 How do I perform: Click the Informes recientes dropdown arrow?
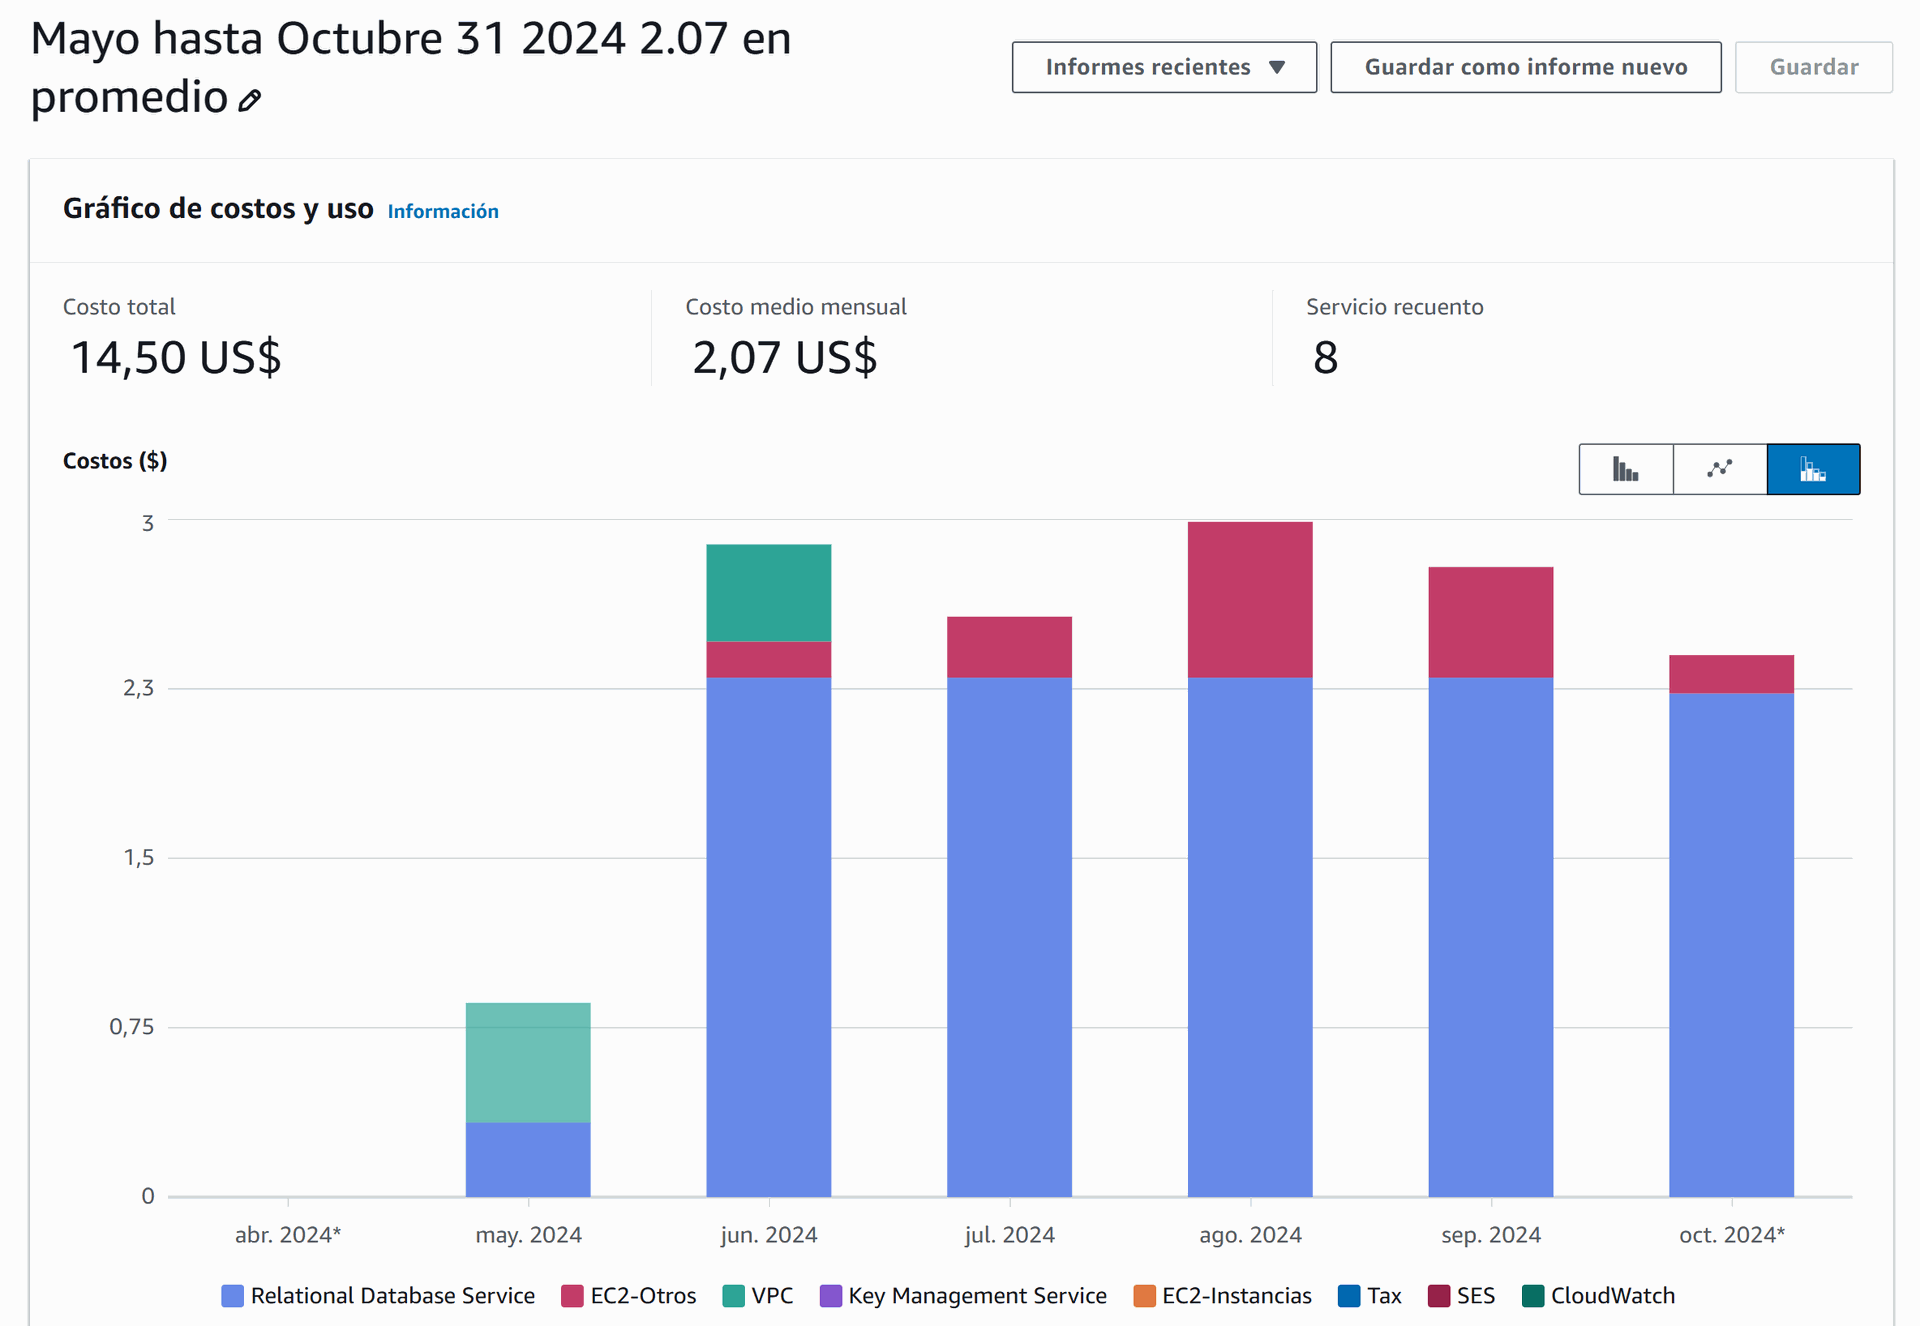coord(1277,67)
